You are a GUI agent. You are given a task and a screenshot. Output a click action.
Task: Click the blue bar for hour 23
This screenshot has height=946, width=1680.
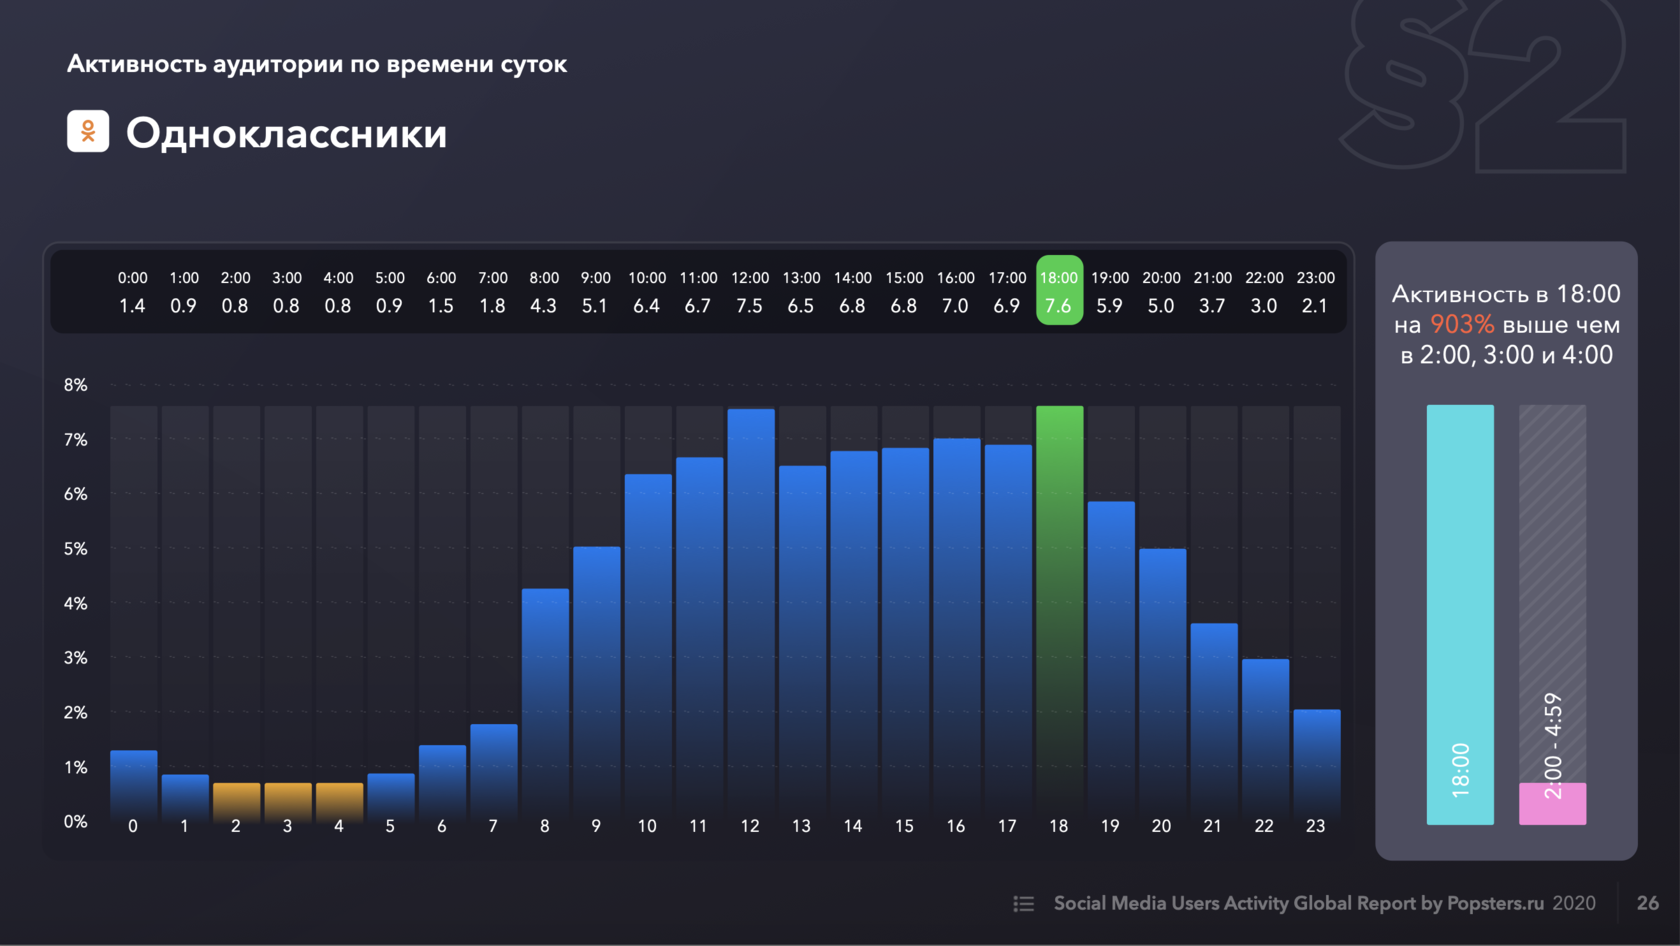1317,766
